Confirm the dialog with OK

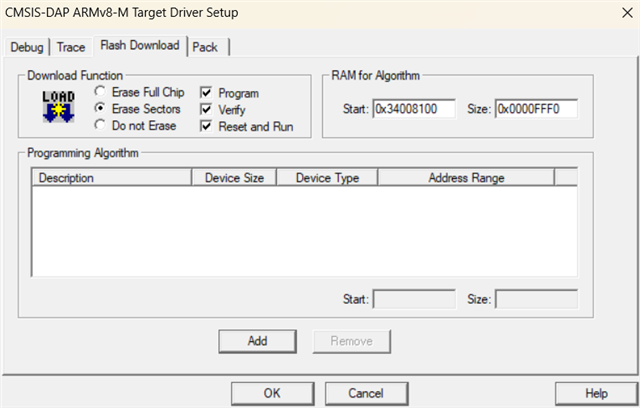(x=271, y=393)
